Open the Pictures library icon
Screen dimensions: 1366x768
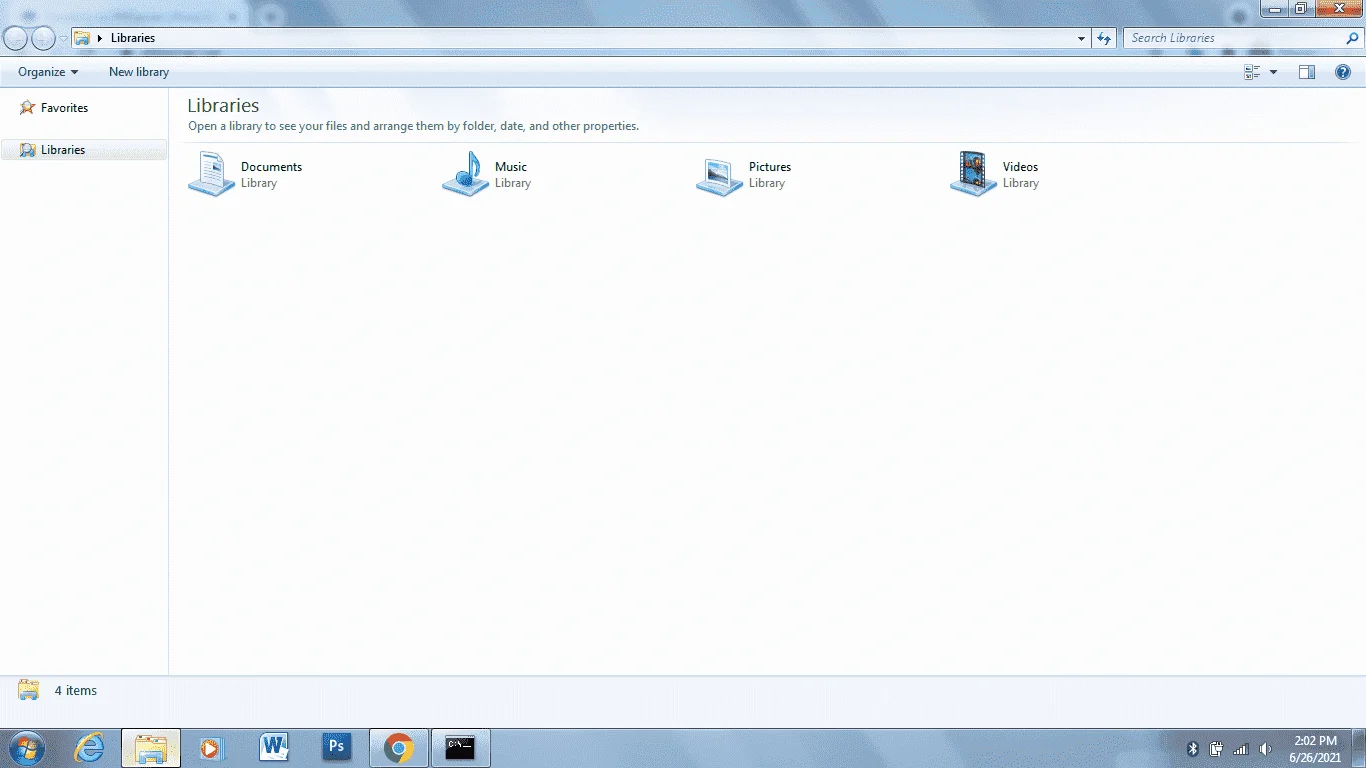[x=719, y=175]
